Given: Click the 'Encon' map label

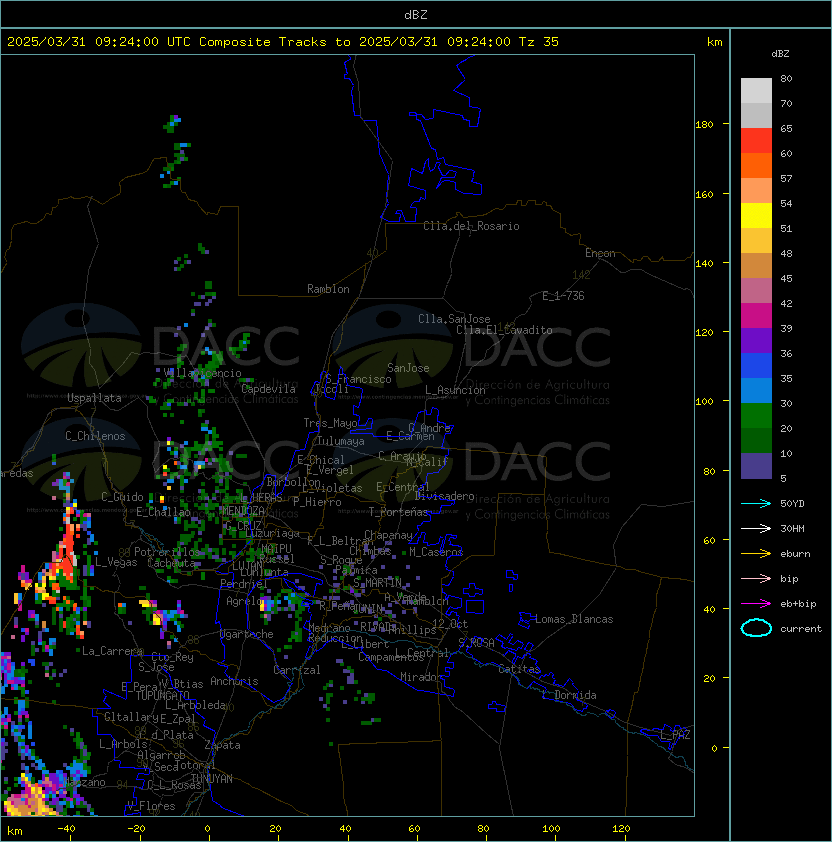Looking at the screenshot, I should click(600, 253).
